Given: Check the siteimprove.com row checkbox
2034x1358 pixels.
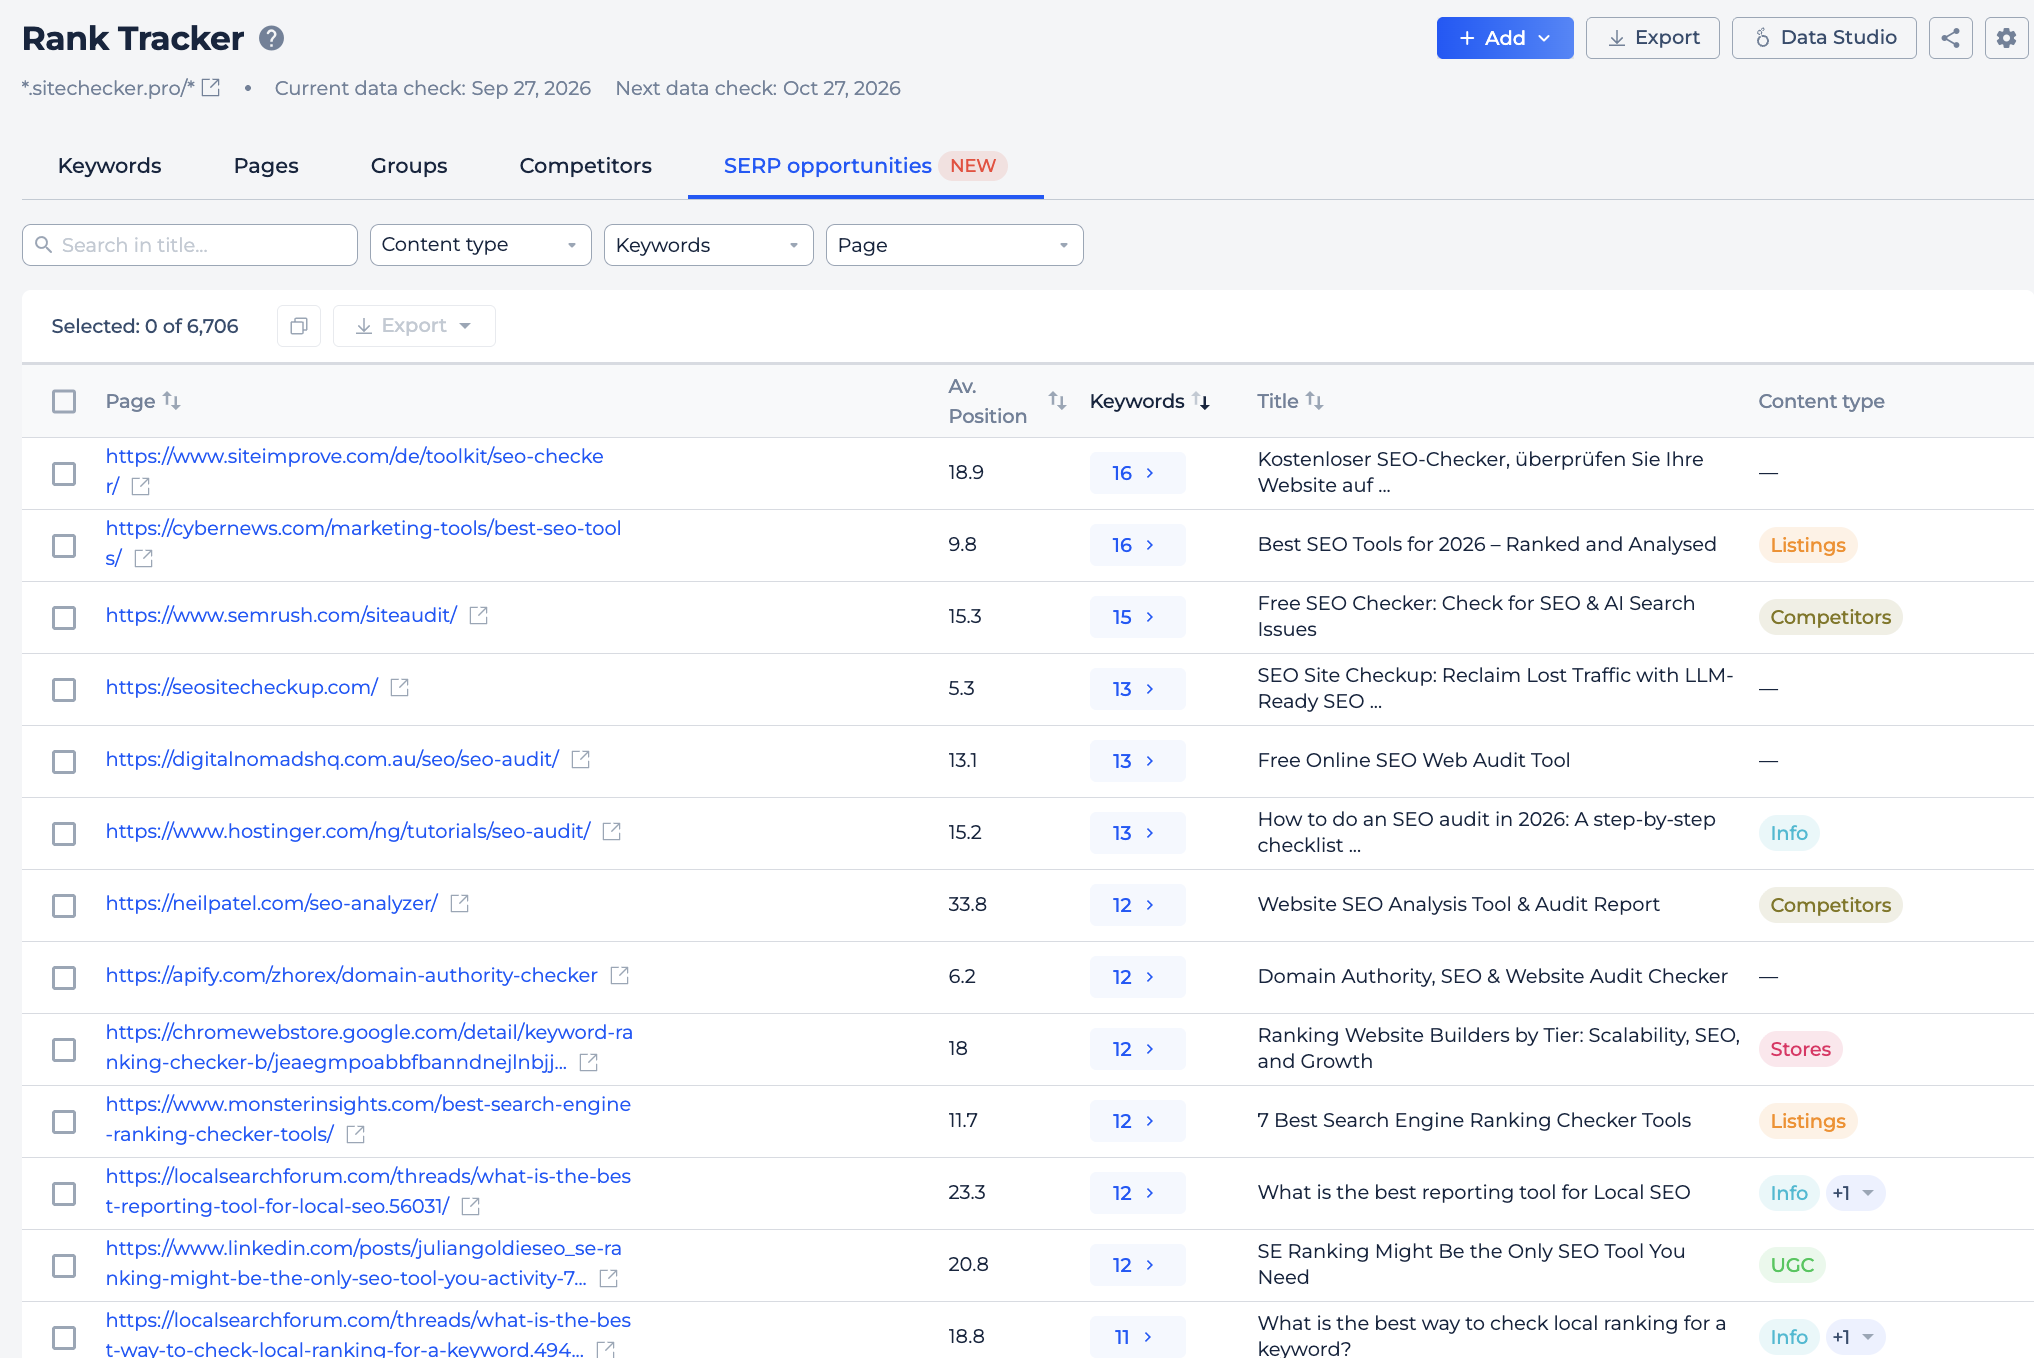Looking at the screenshot, I should [x=64, y=473].
